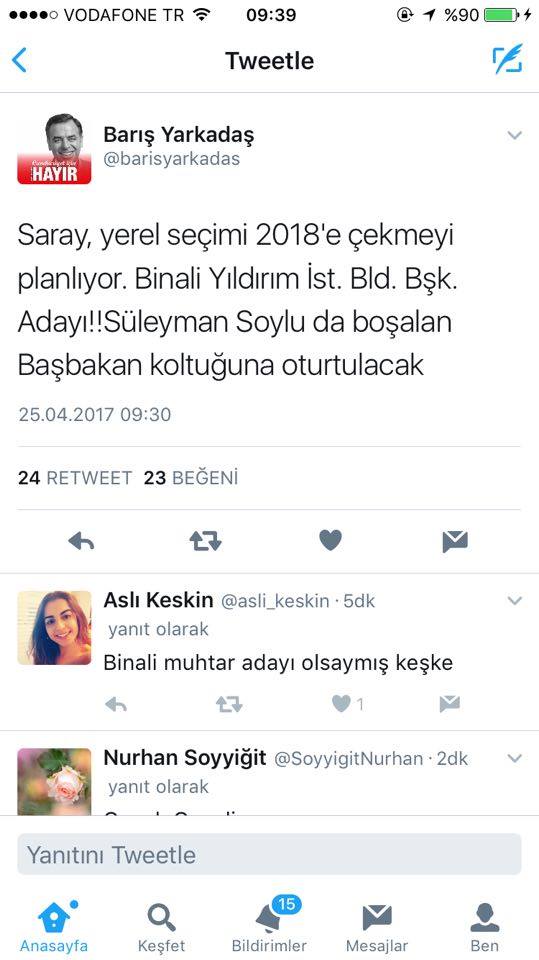This screenshot has width=539, height=960.
Task: Retweet the main tweet about Saray
Action: click(206, 541)
